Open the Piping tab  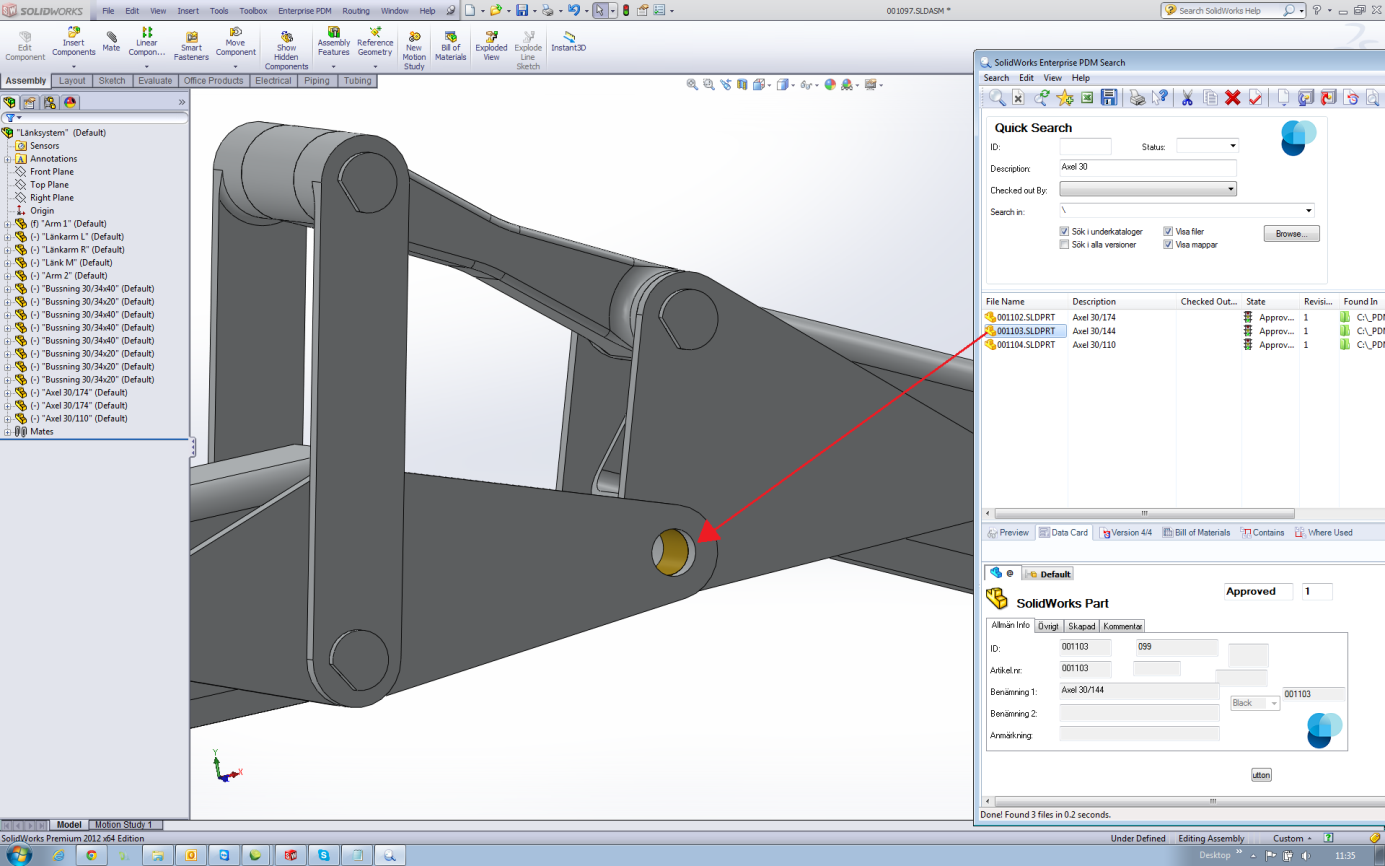point(316,81)
